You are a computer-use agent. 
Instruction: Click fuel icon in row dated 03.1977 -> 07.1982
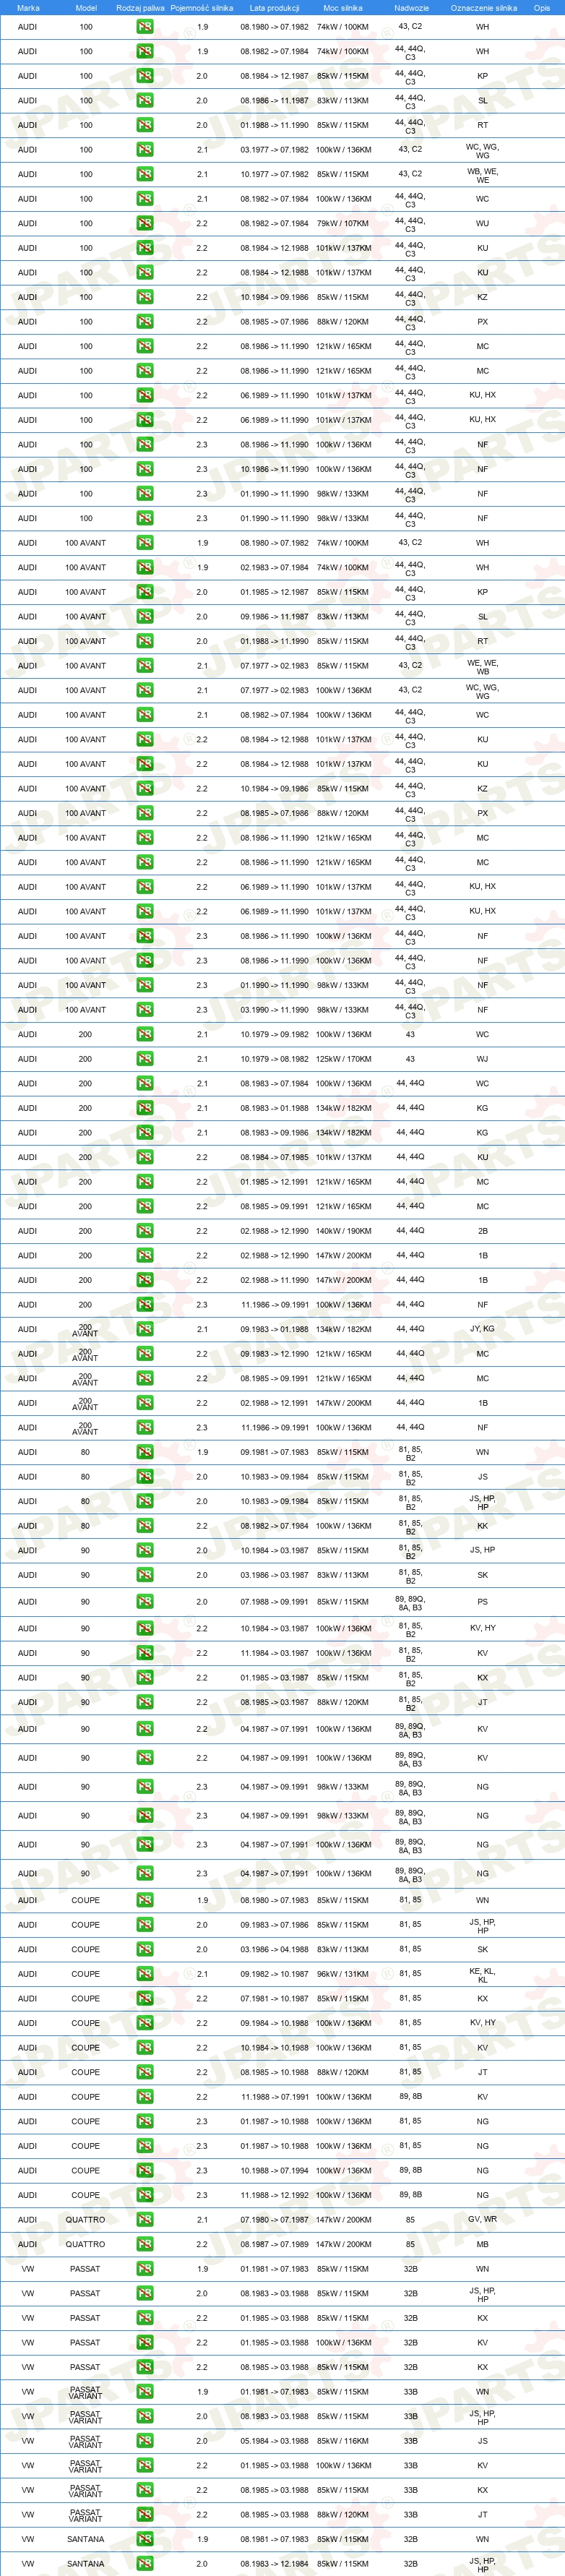click(145, 150)
